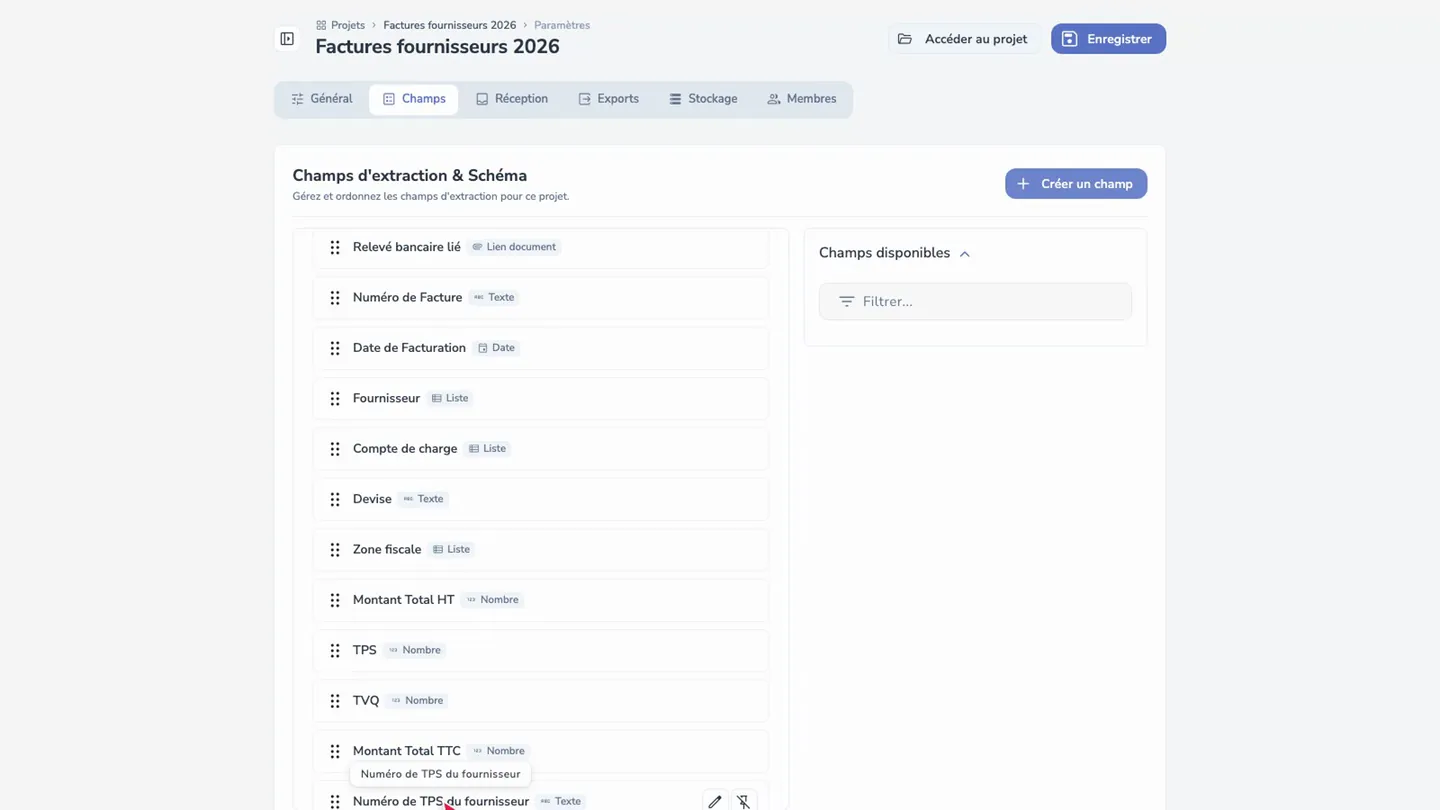Open Factures fournisseurs 2026 breadcrumb link
Screen dimensions: 1440x810
(449, 25)
